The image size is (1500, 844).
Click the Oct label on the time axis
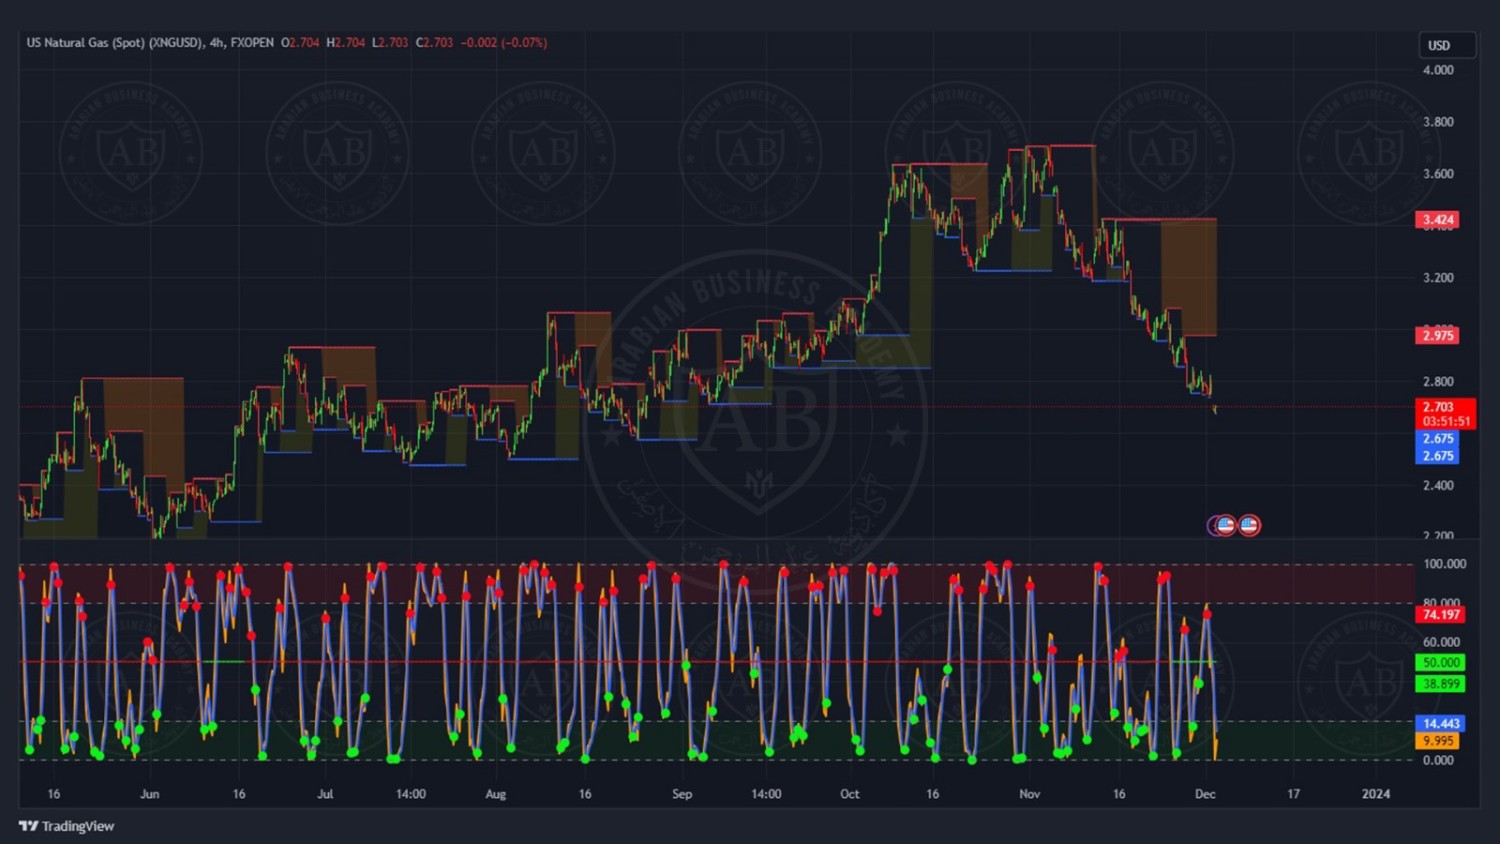[x=849, y=794]
